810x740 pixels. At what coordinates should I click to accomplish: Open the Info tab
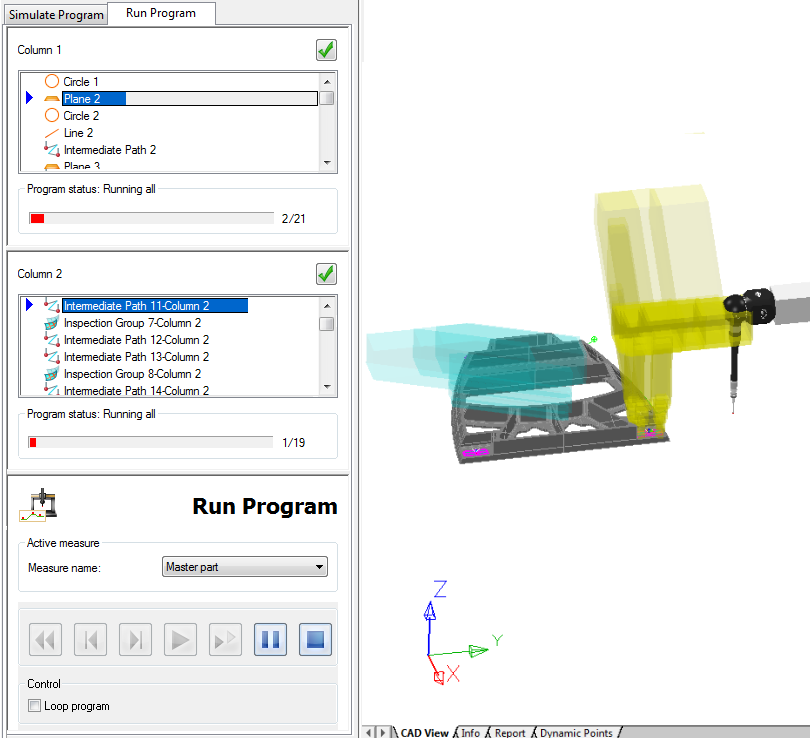pos(471,733)
